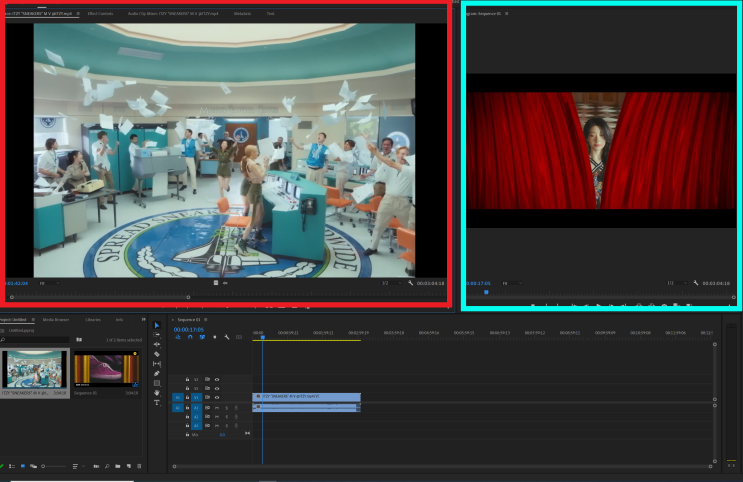Open Program monitor Fit zoom dropdown

click(x=512, y=283)
